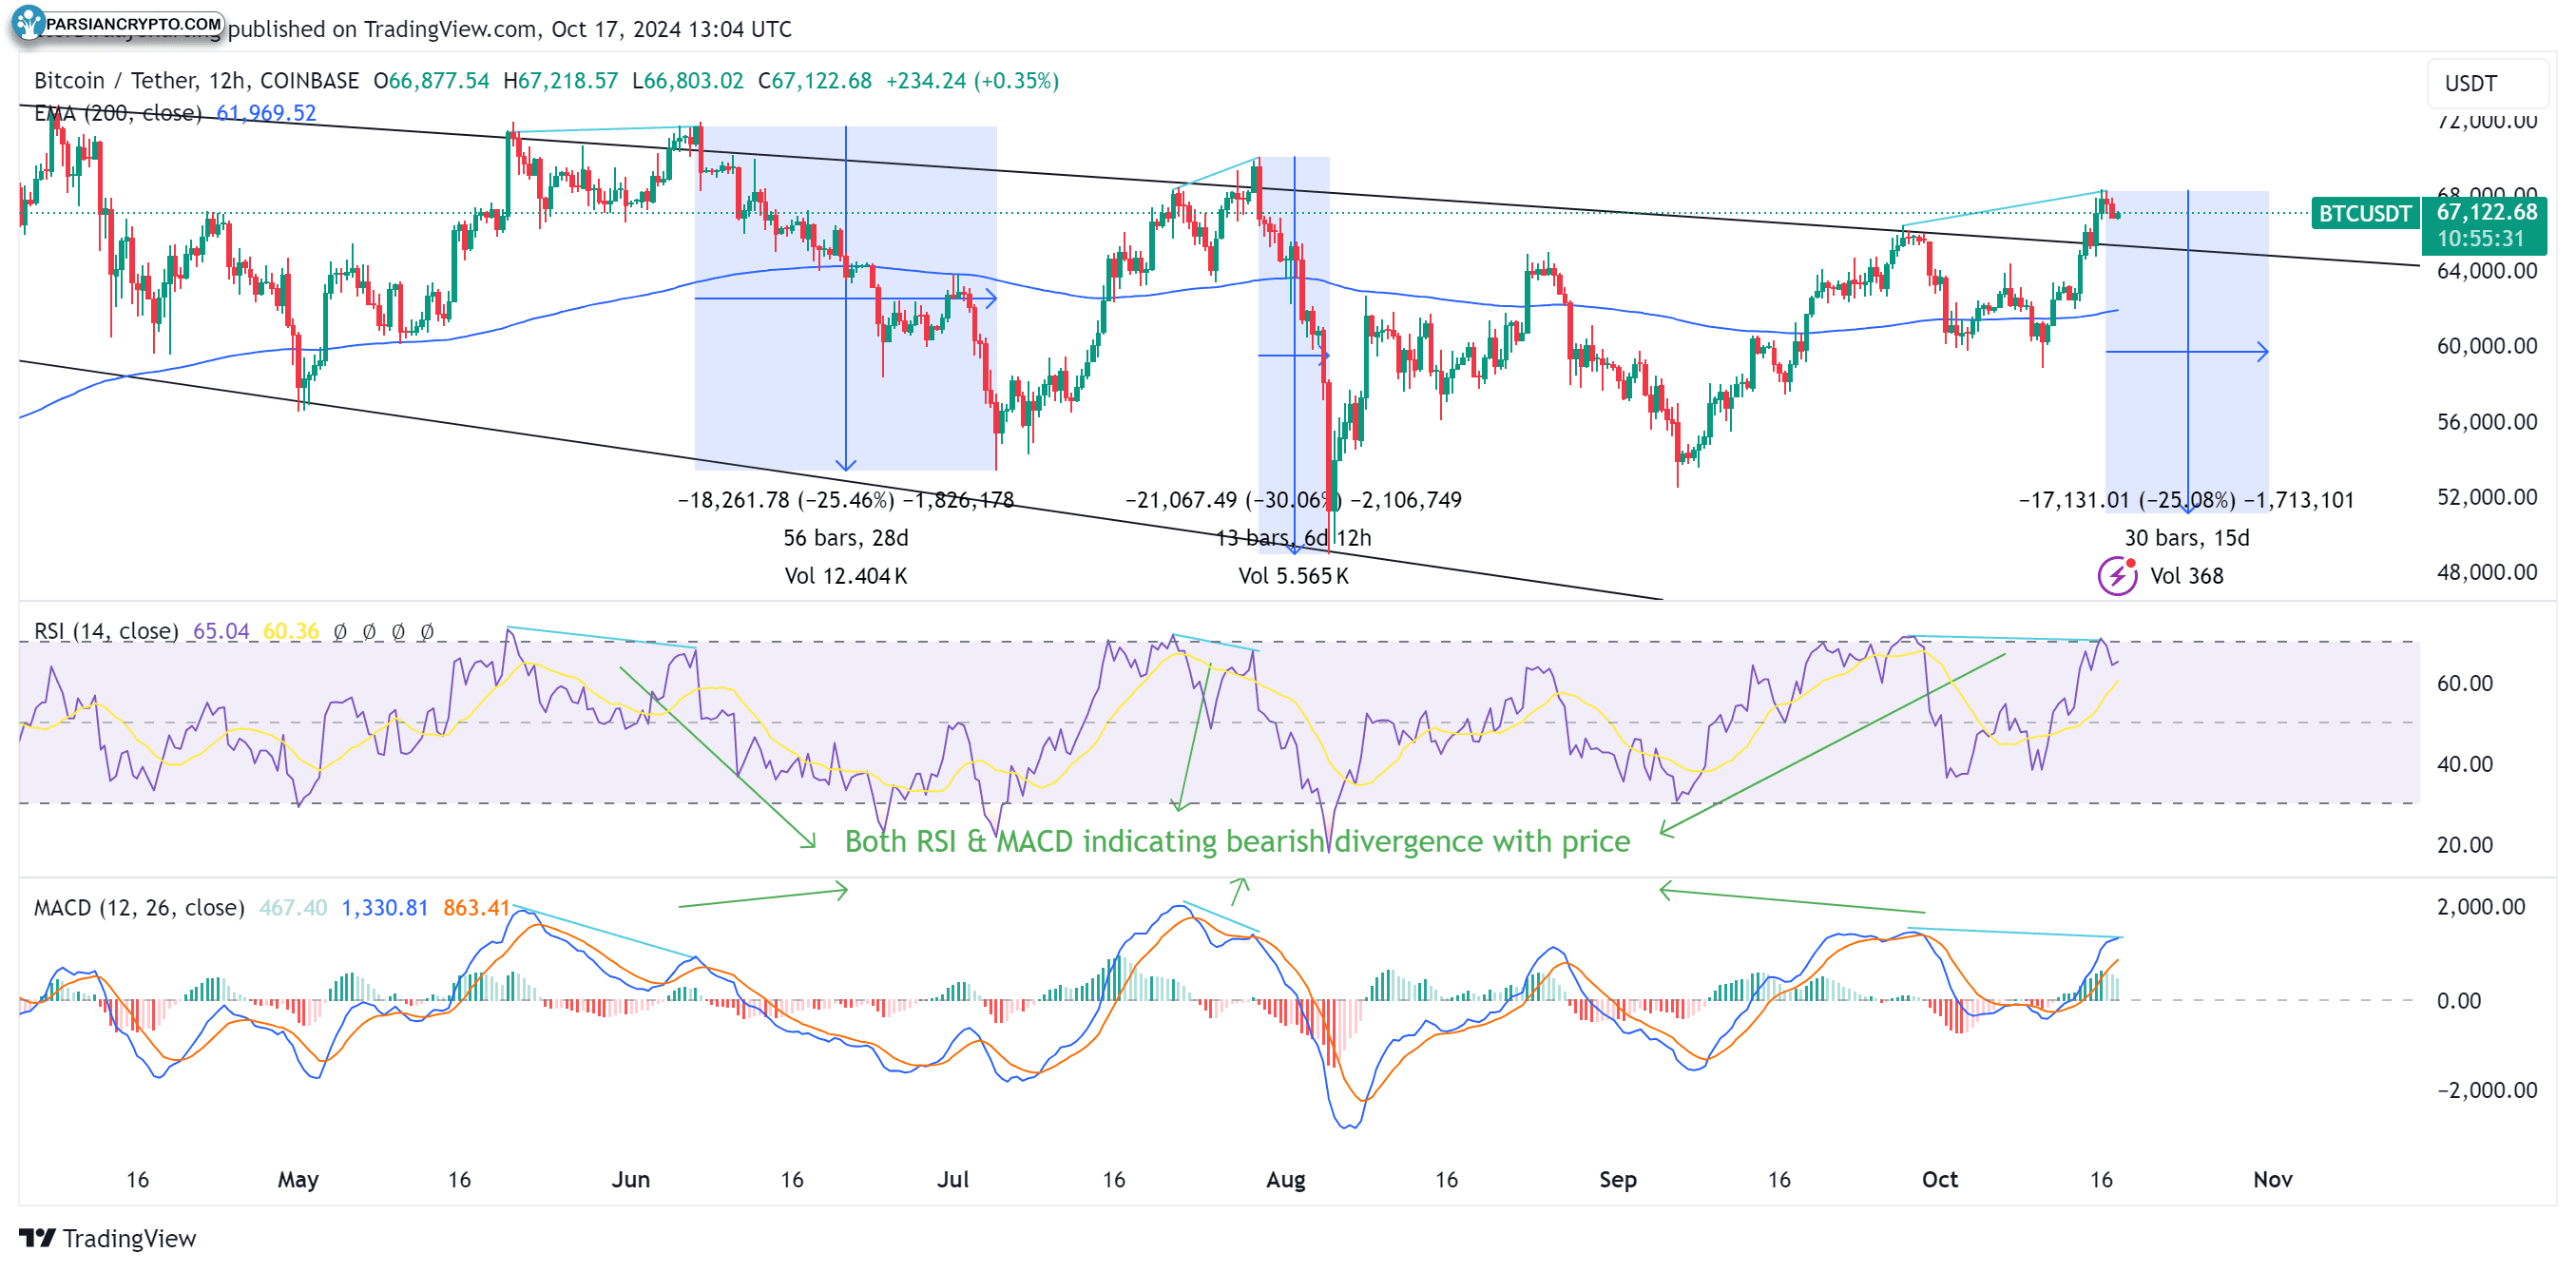Click the low price L66,803.02 value
The width and height of the screenshot is (2576, 1272).
tap(688, 81)
